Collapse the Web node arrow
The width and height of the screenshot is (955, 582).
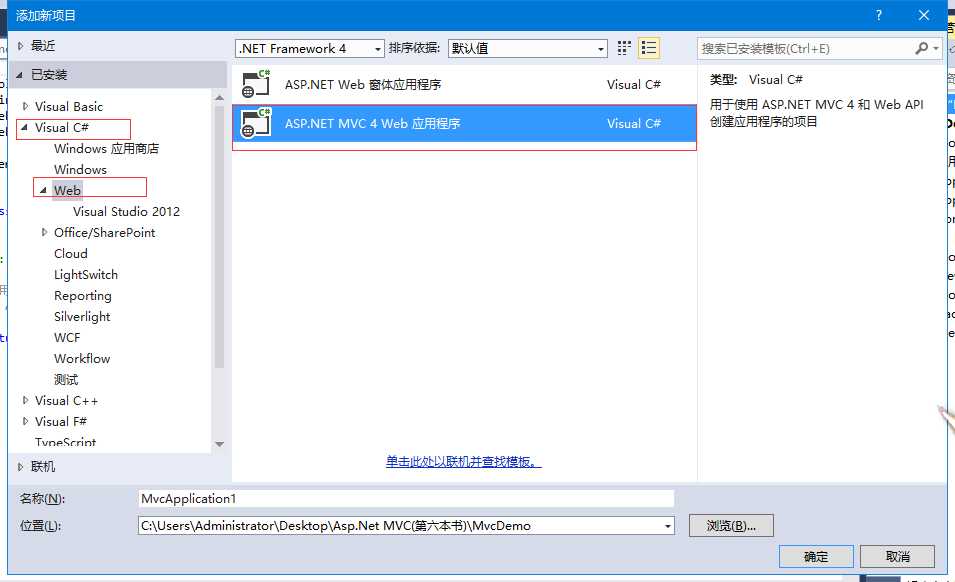(43, 191)
